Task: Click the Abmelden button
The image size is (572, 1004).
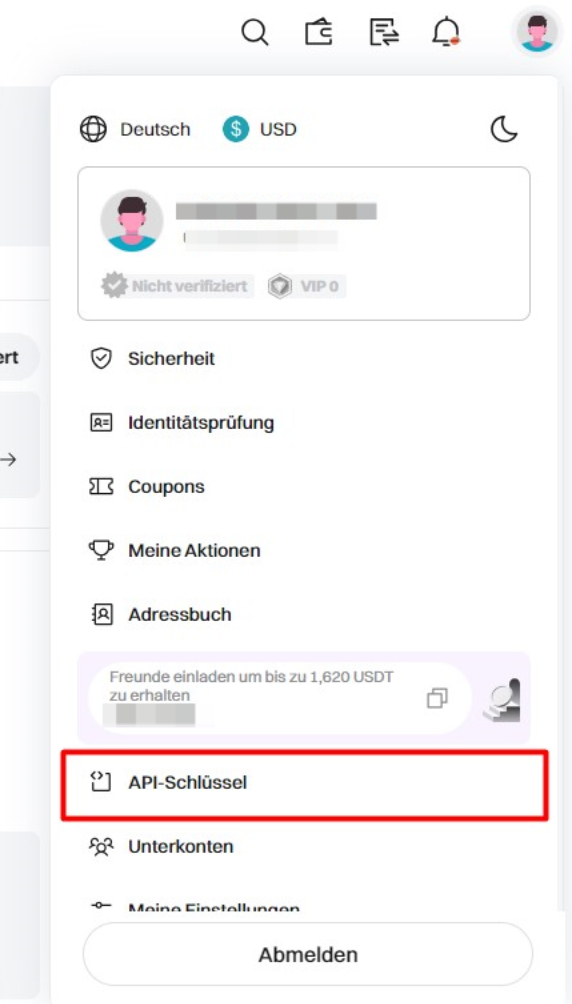Action: click(x=307, y=955)
